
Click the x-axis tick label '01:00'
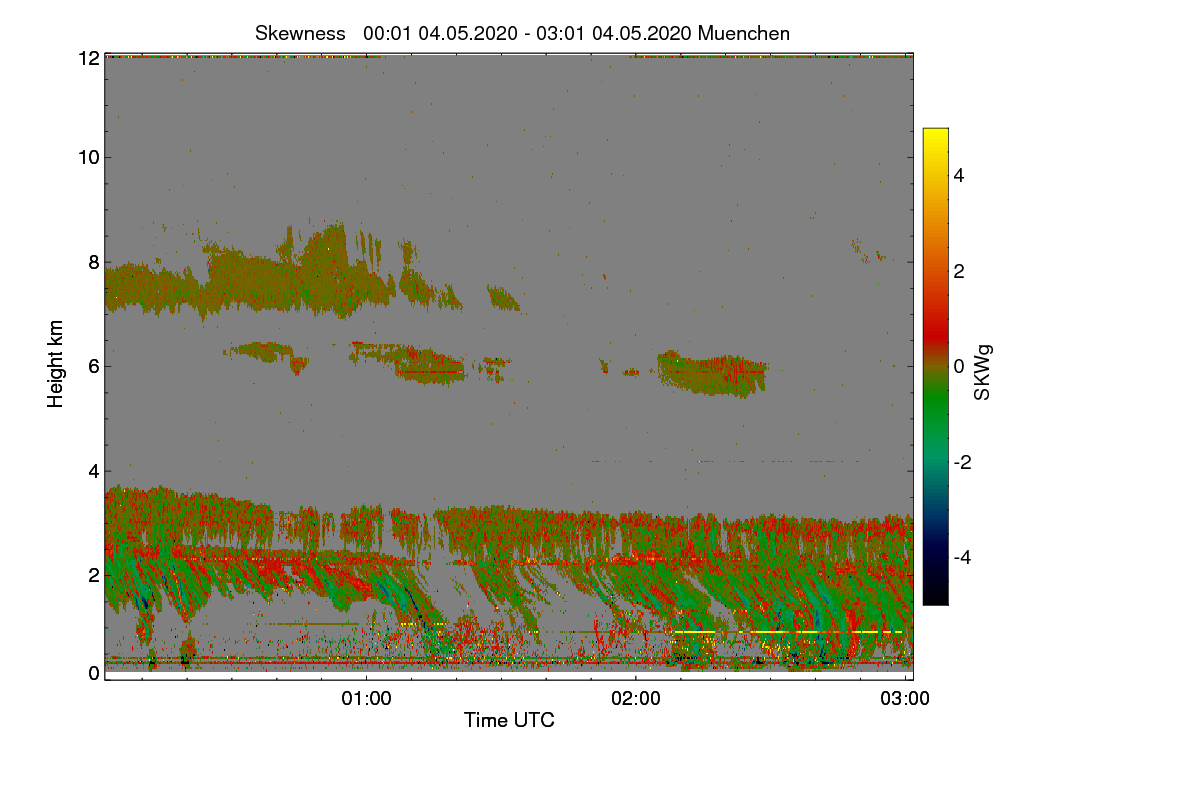pyautogui.click(x=366, y=699)
